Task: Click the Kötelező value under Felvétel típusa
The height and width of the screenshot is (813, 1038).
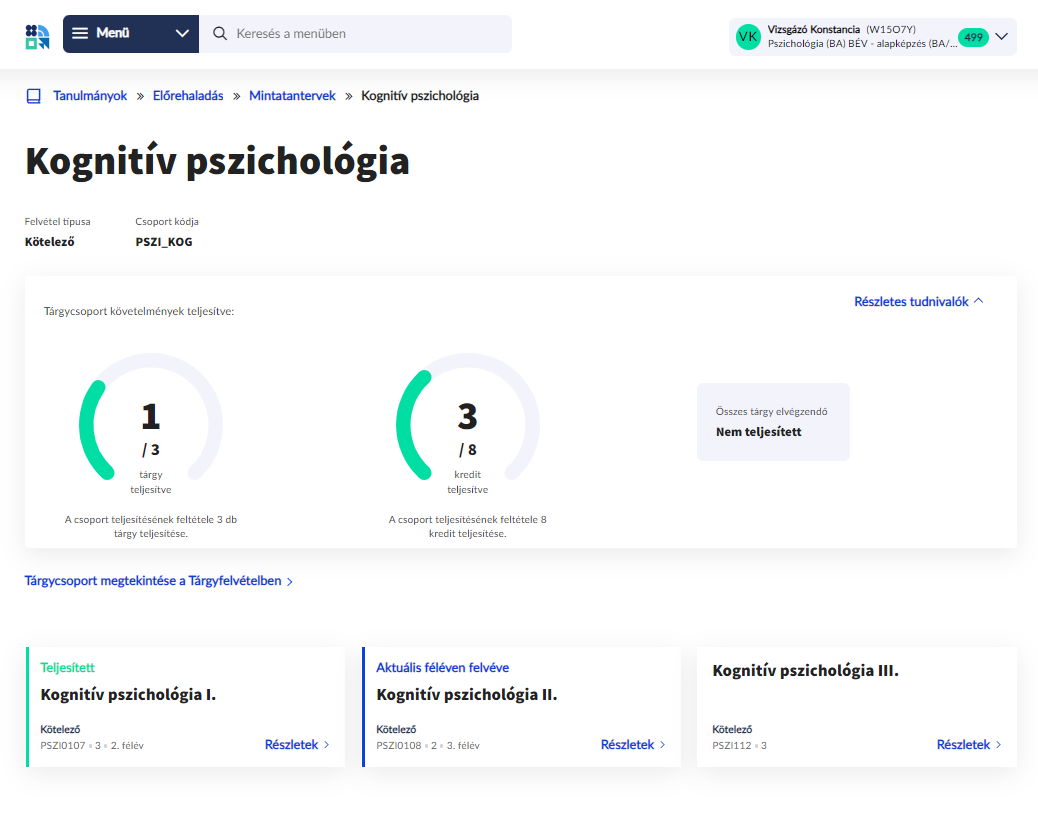Action: click(50, 242)
